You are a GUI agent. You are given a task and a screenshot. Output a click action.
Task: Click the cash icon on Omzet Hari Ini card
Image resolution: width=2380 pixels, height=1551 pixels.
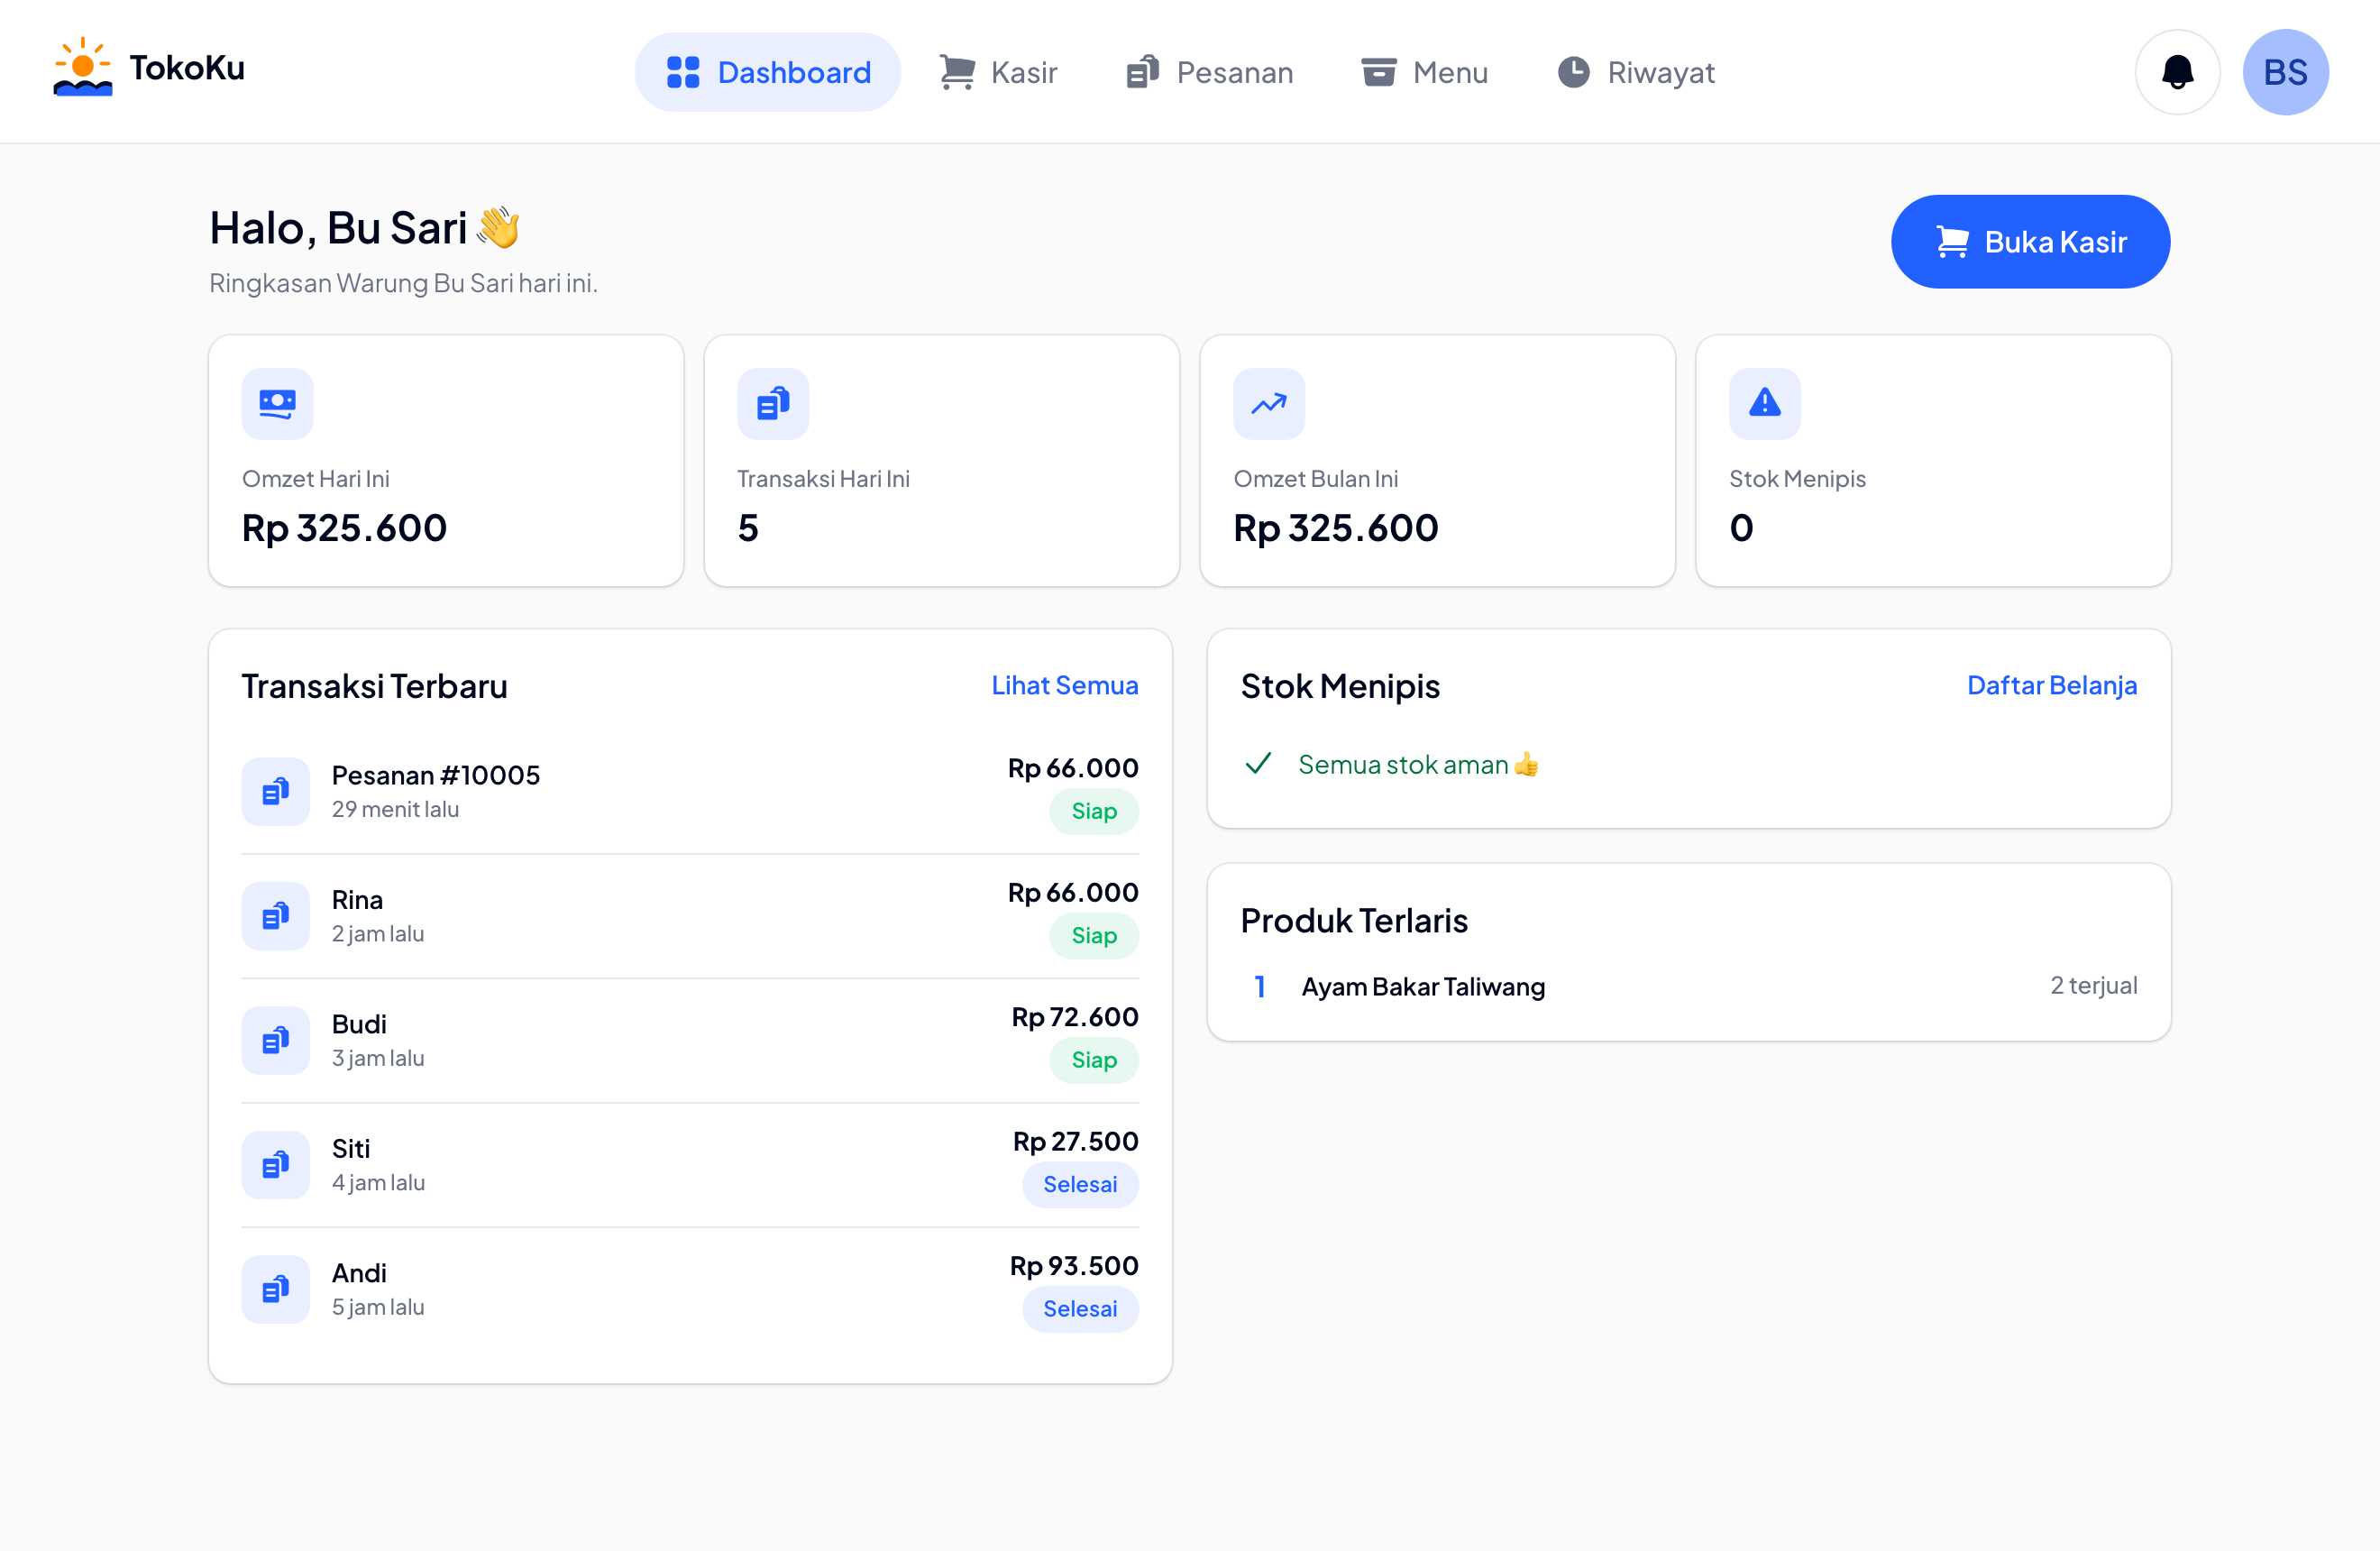pyautogui.click(x=277, y=404)
